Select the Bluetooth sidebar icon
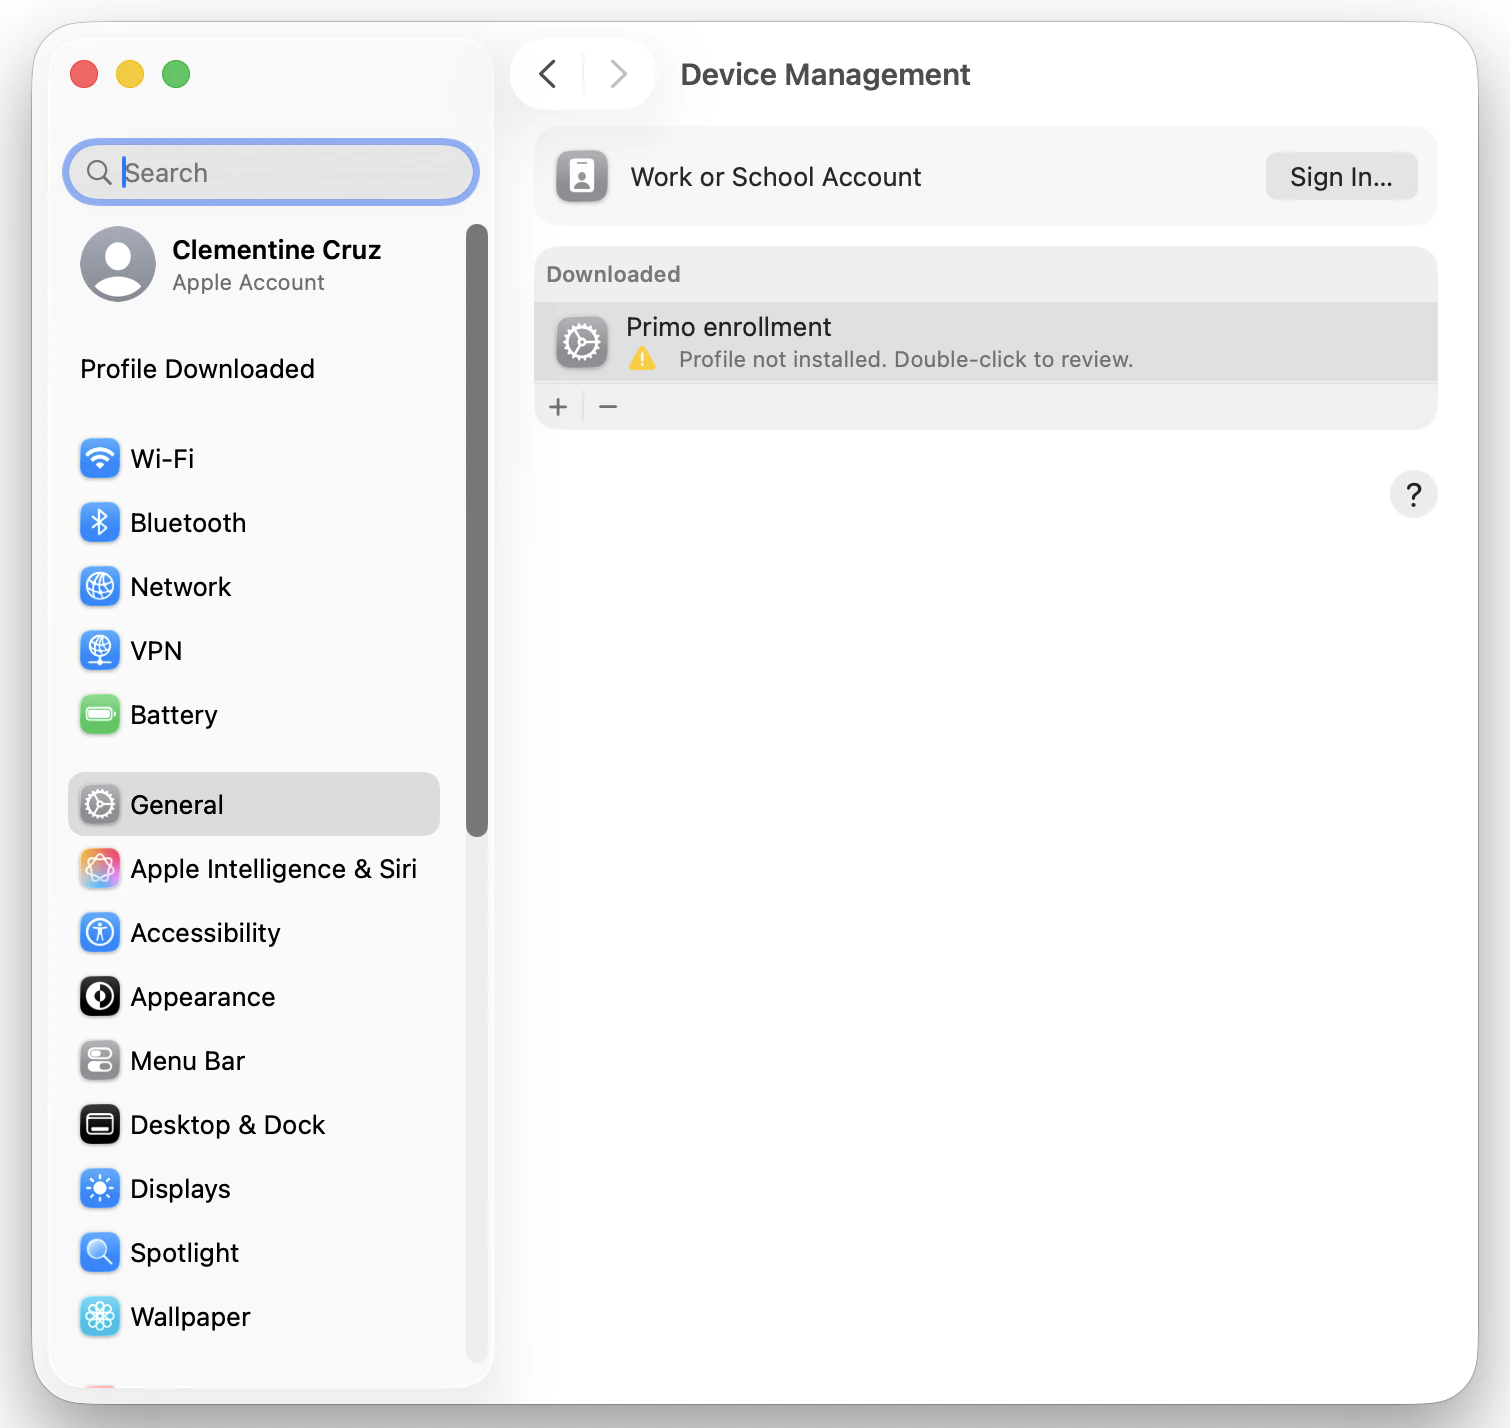 click(99, 522)
